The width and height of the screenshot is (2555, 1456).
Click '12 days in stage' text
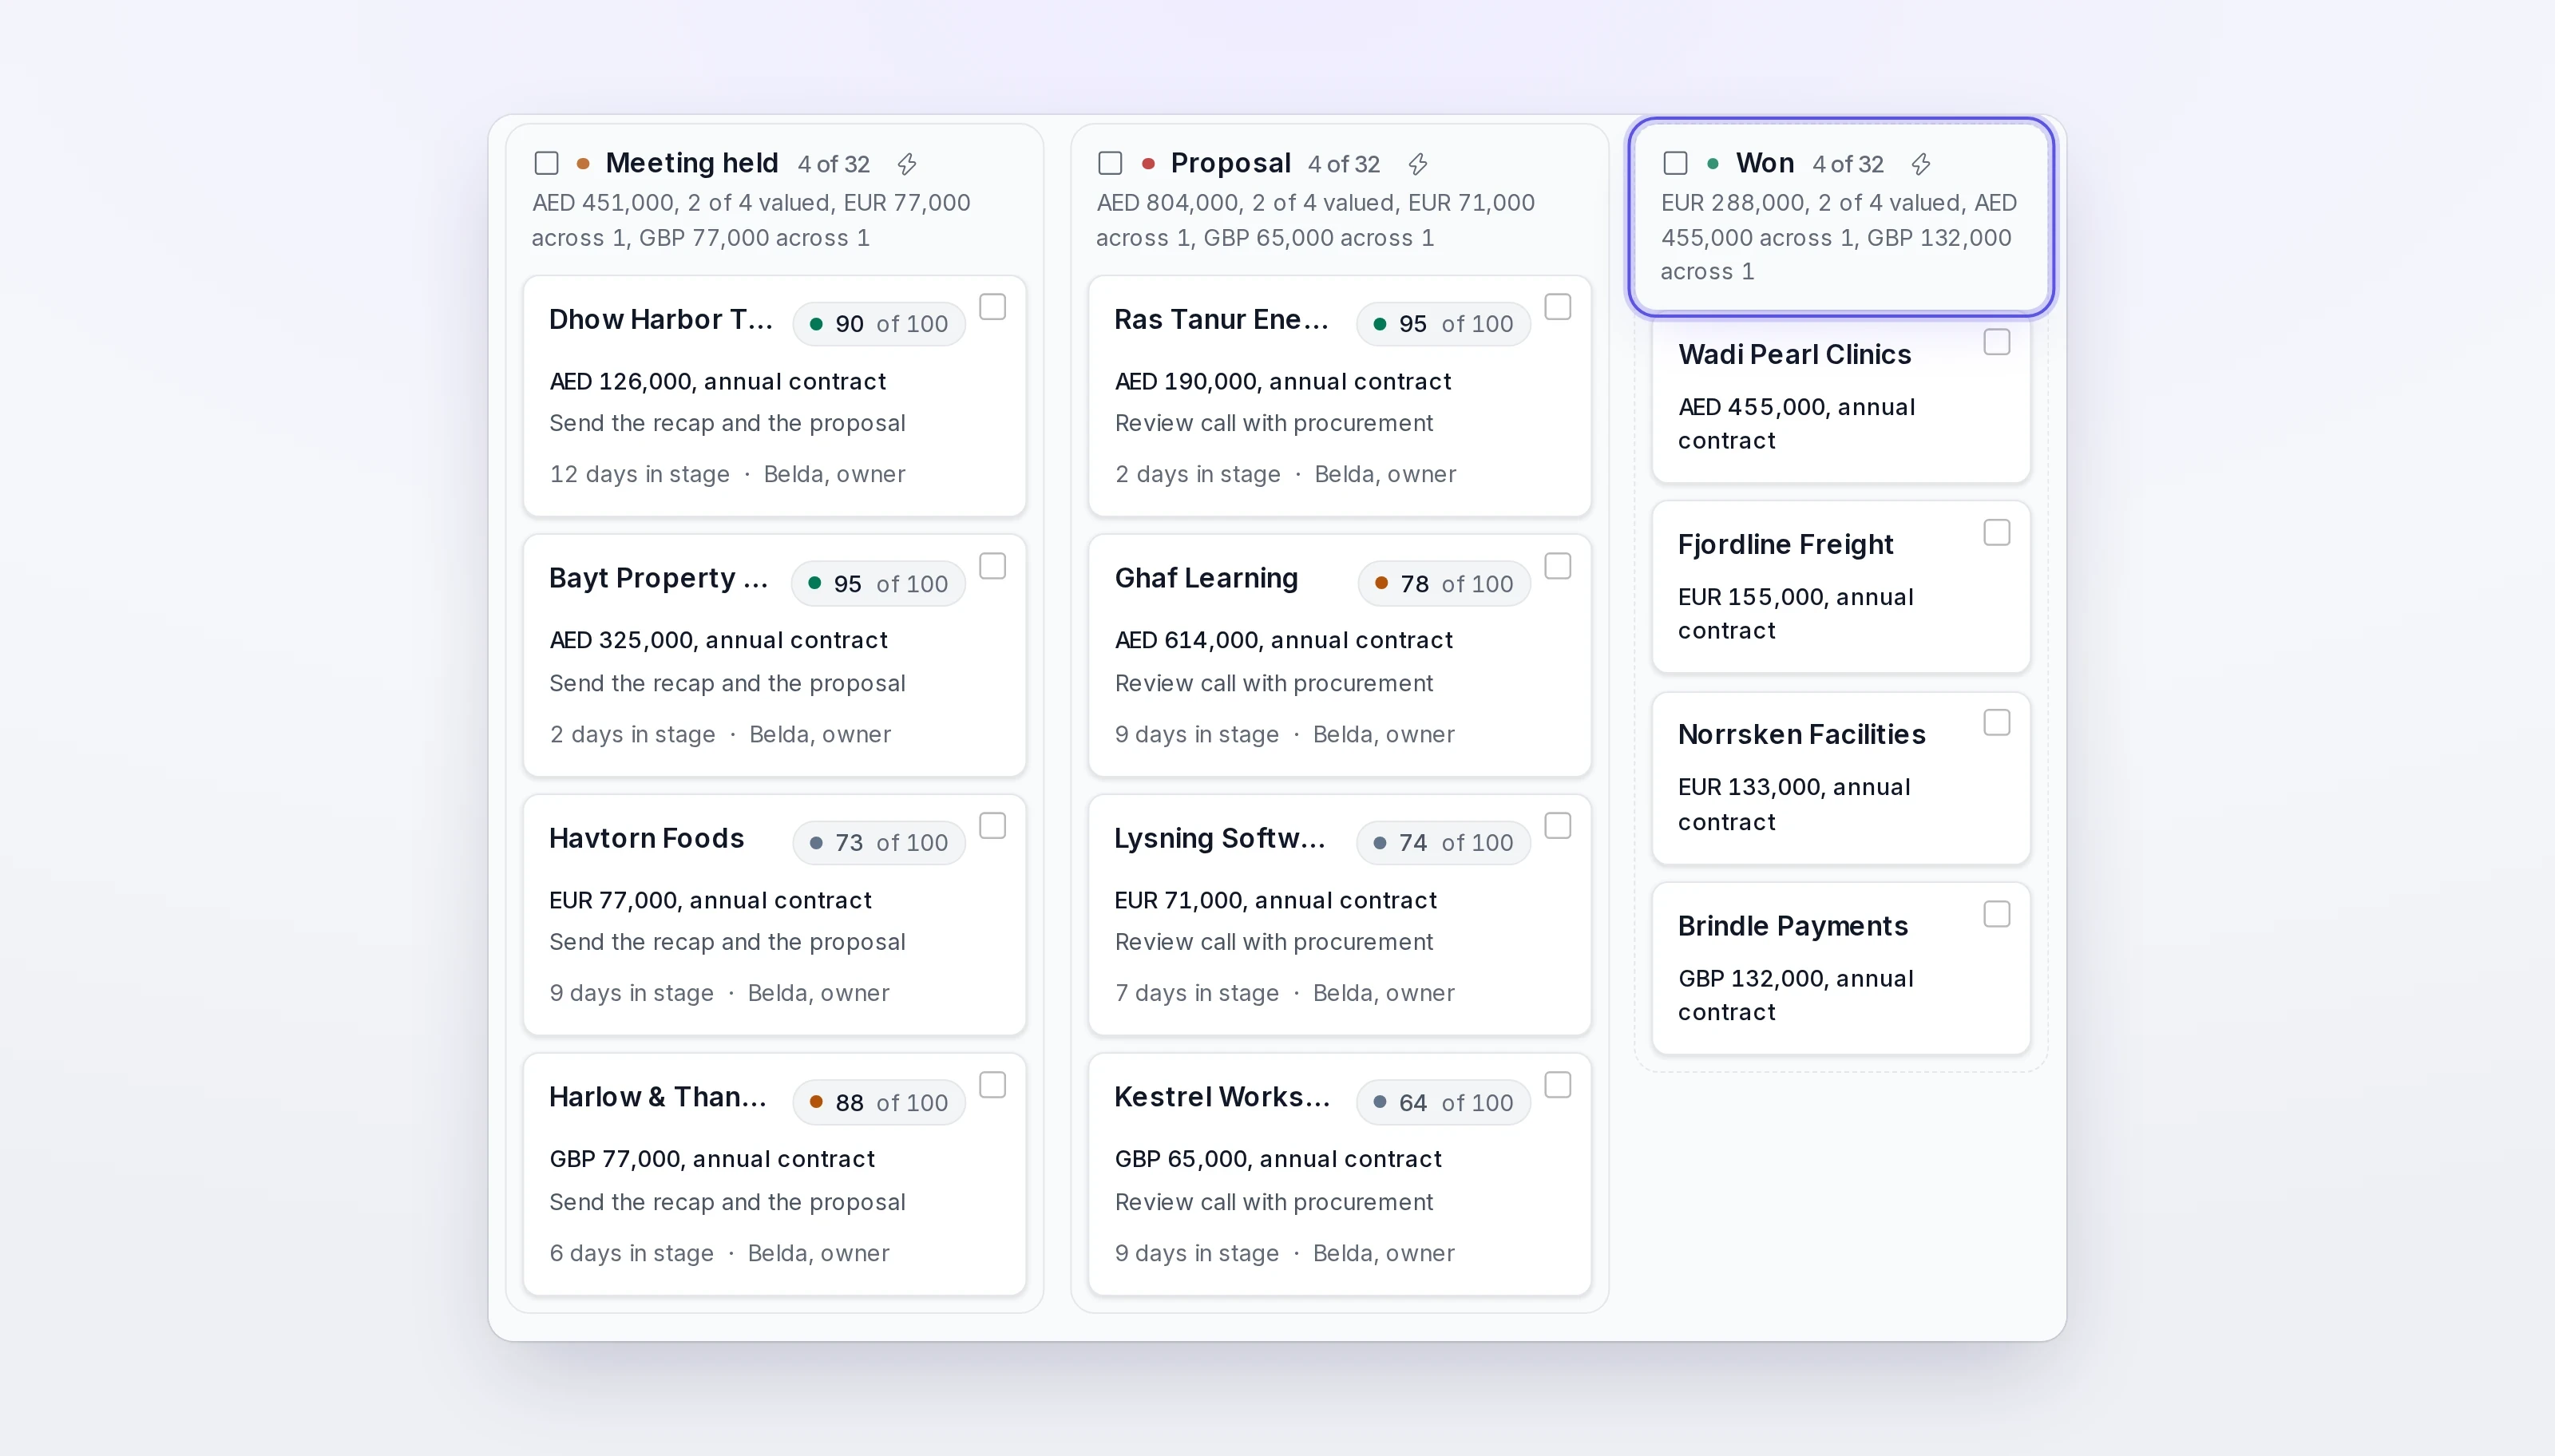pyautogui.click(x=640, y=475)
